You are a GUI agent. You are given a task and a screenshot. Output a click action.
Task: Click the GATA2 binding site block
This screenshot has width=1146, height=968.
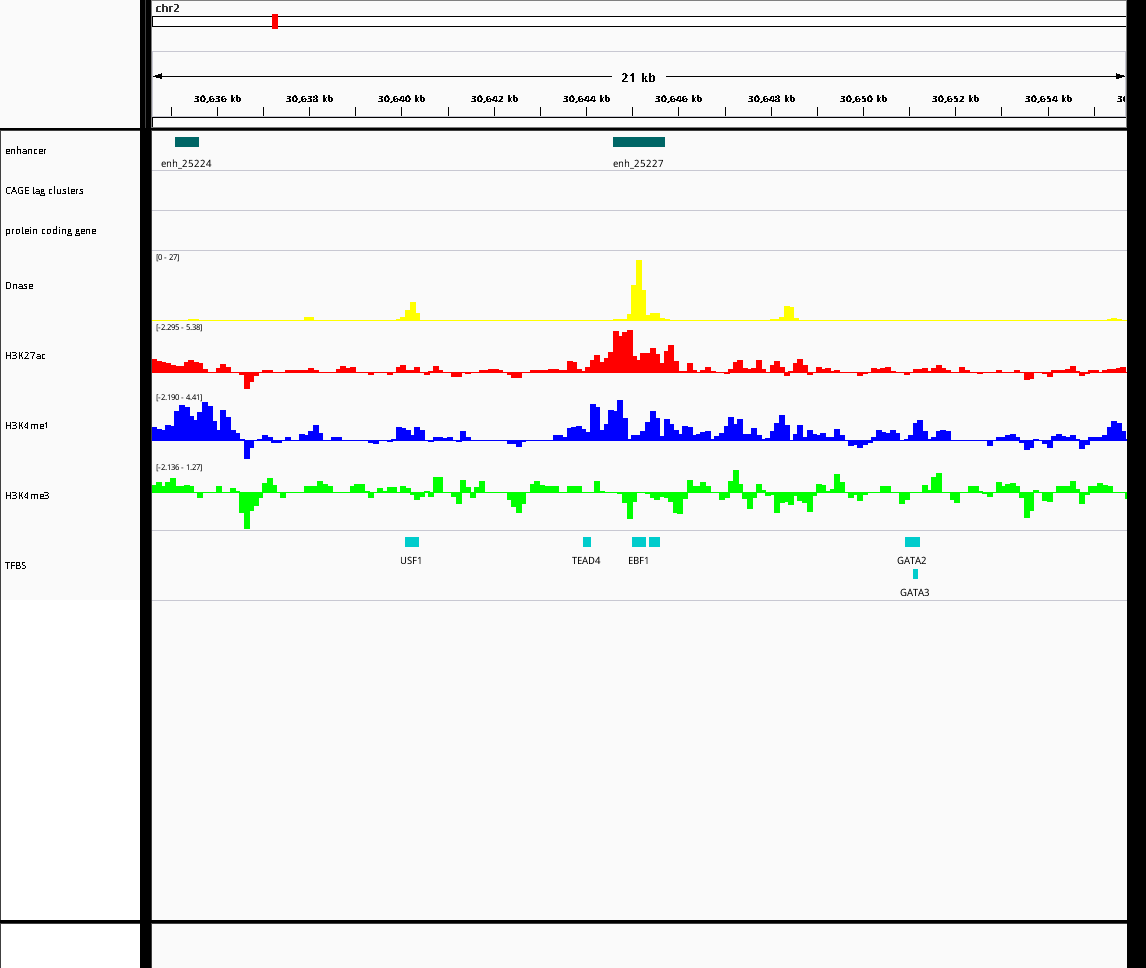point(912,542)
